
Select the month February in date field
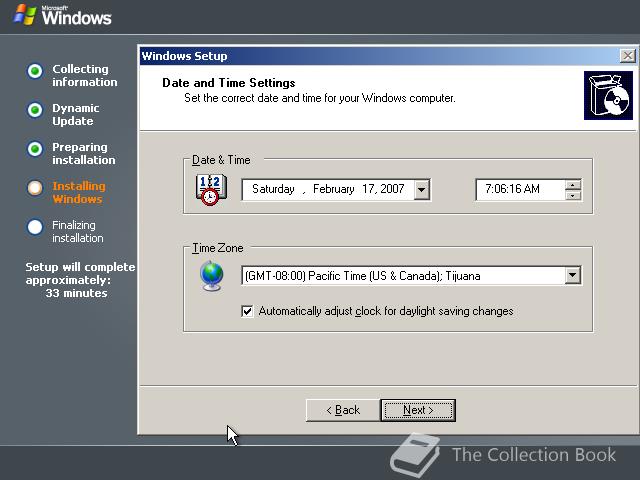click(x=333, y=189)
